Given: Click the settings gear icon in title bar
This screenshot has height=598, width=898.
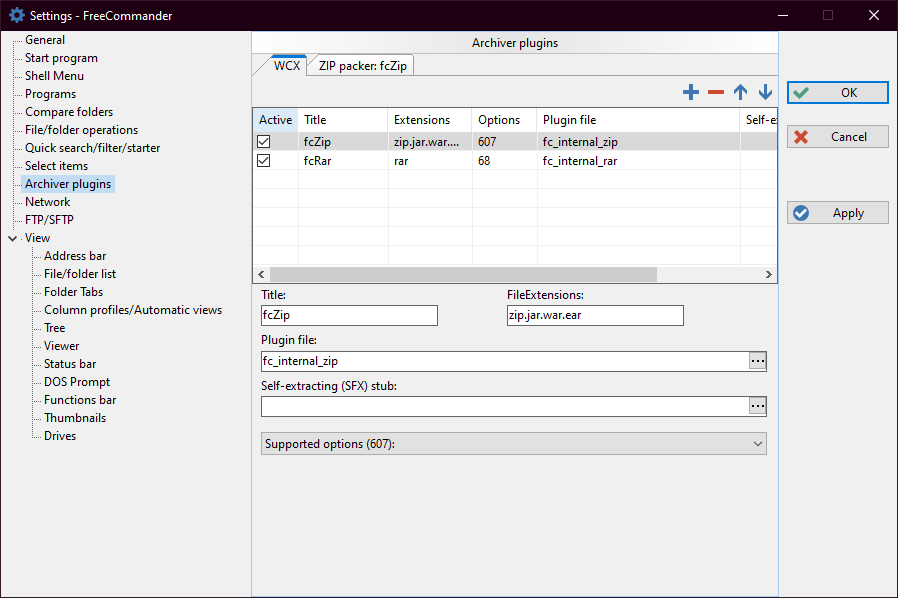Looking at the screenshot, I should click(16, 15).
